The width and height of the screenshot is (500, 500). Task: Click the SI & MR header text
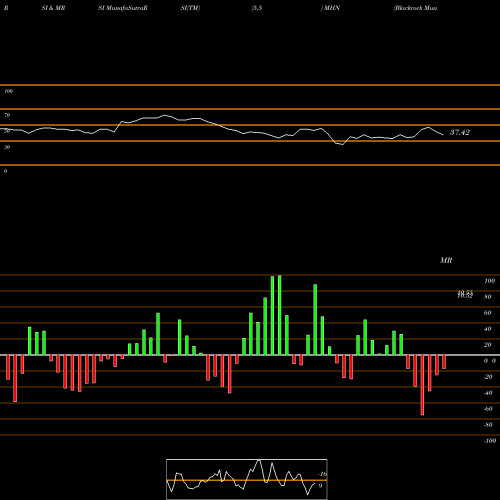tap(53, 8)
